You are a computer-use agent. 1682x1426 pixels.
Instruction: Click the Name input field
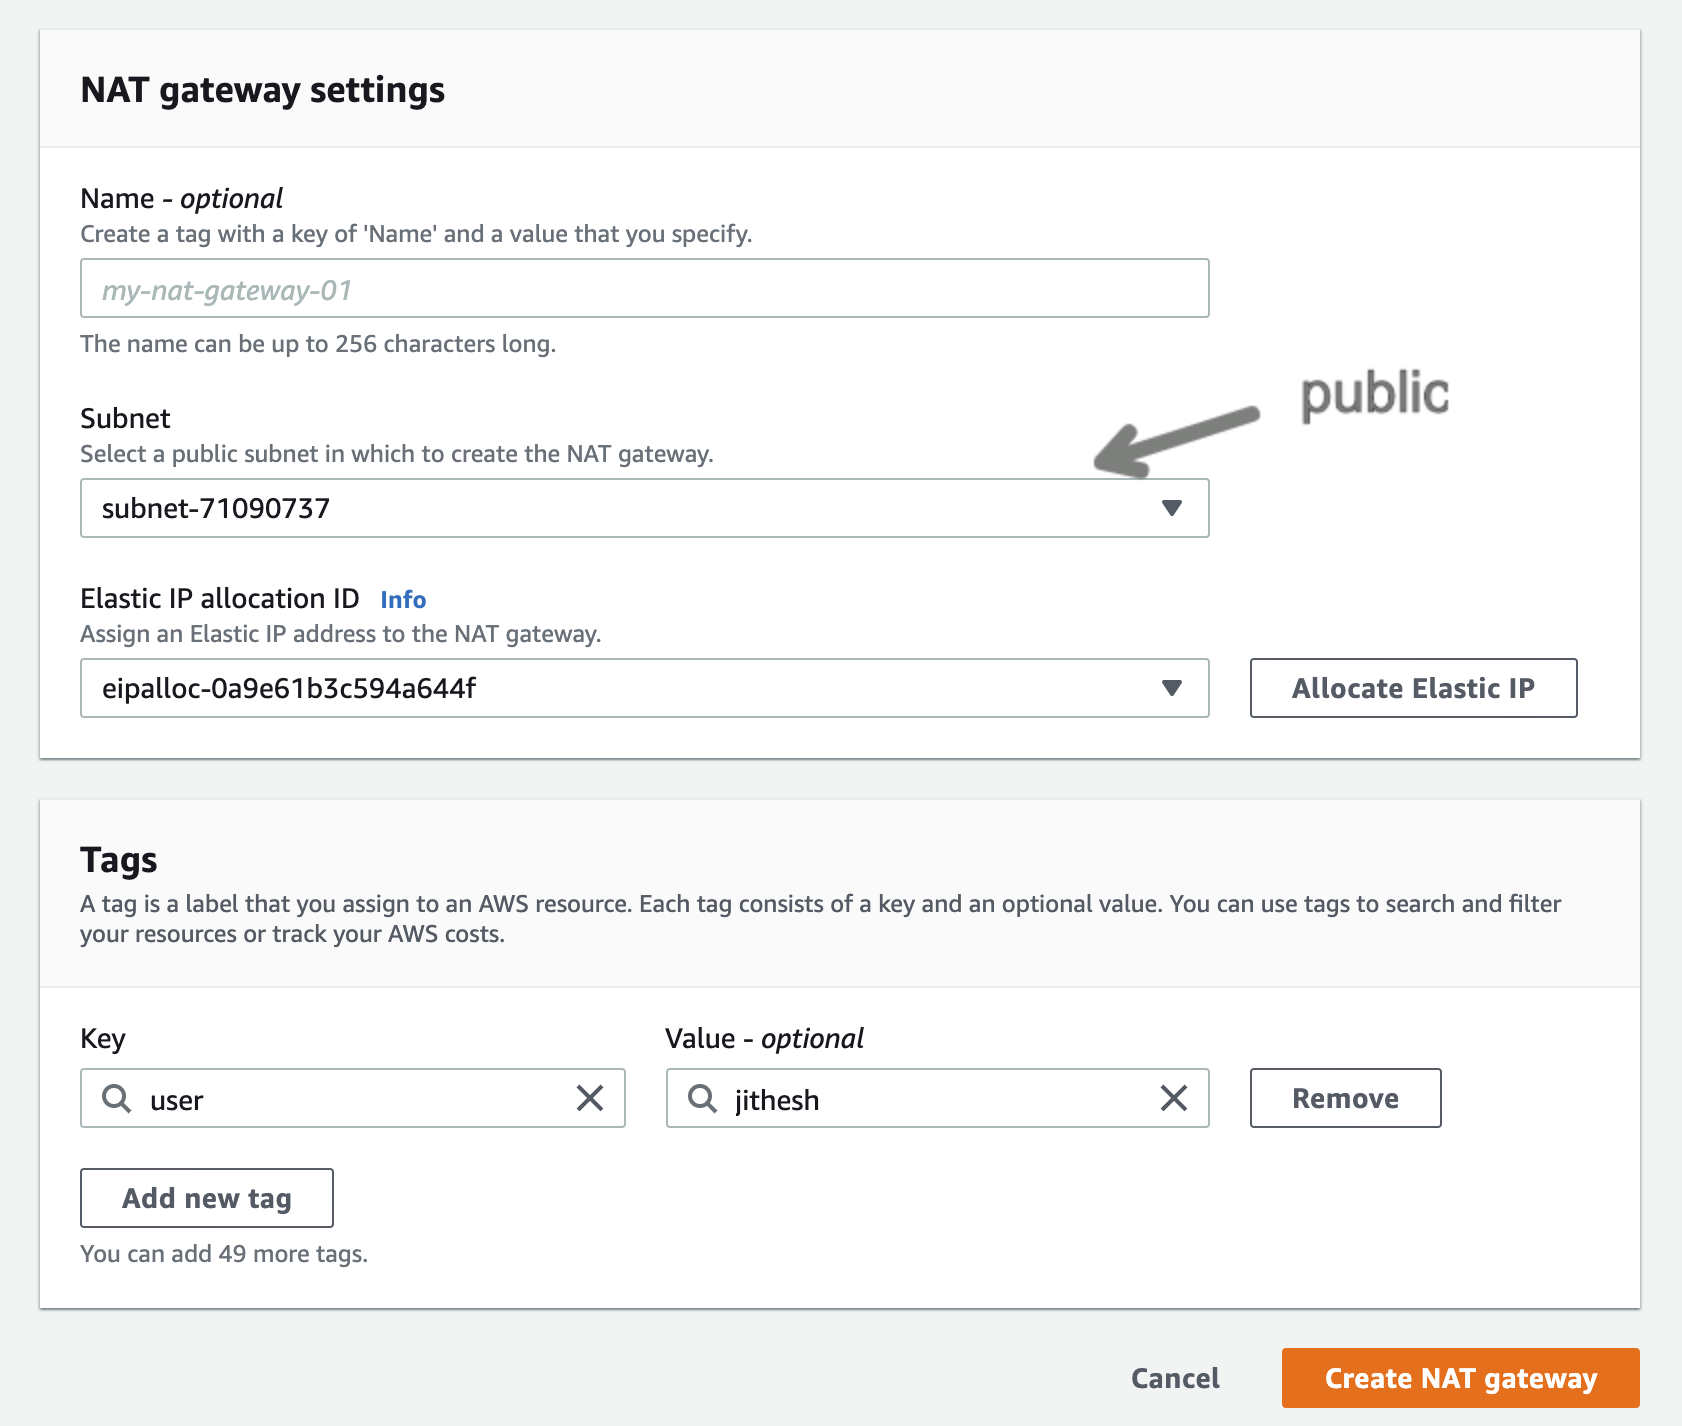(644, 289)
